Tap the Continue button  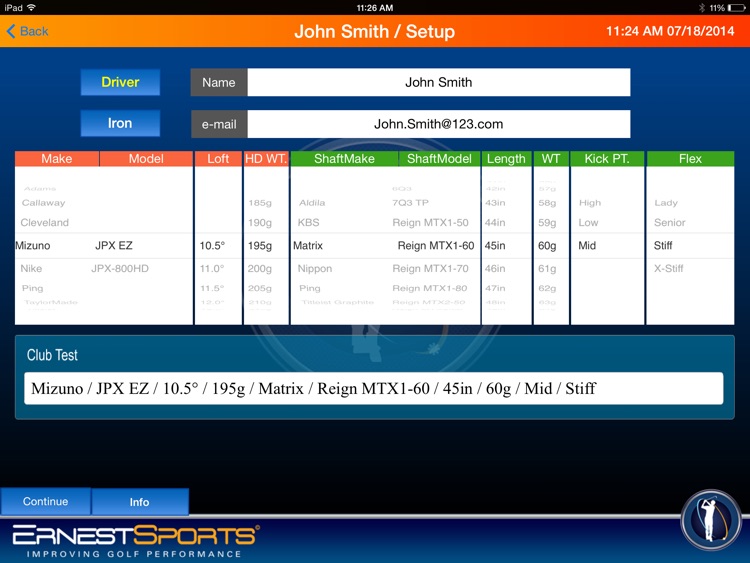[45, 501]
